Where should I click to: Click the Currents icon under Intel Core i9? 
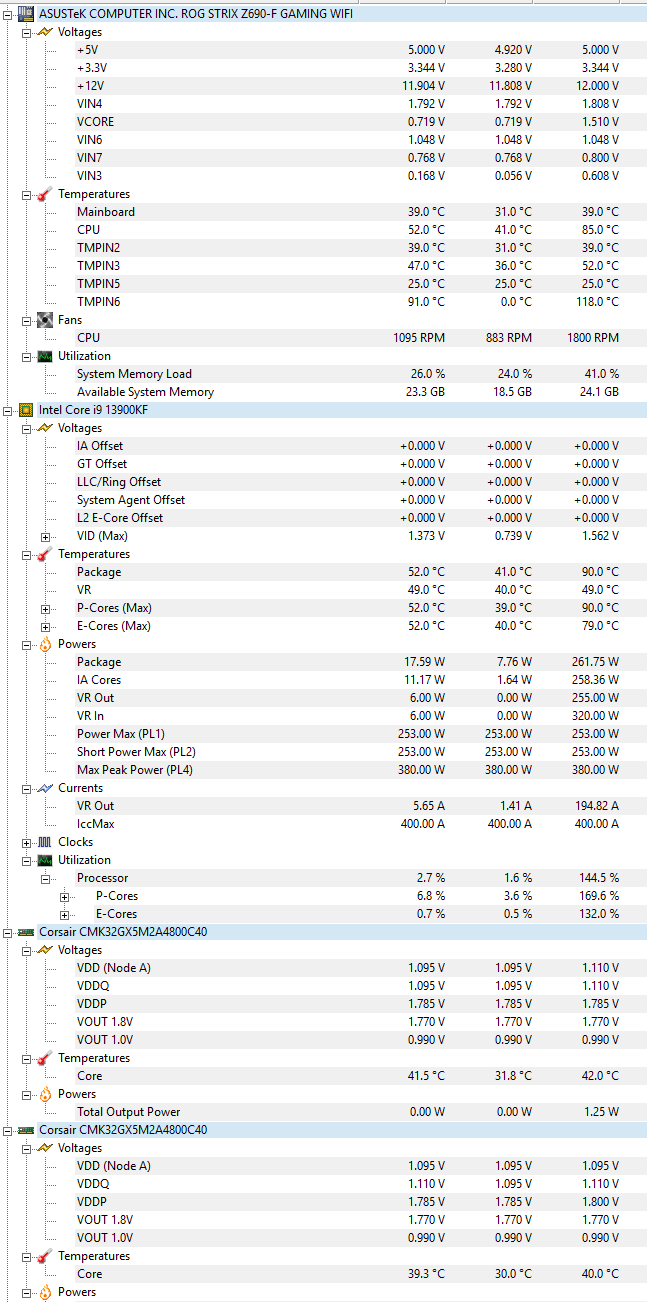[44, 788]
